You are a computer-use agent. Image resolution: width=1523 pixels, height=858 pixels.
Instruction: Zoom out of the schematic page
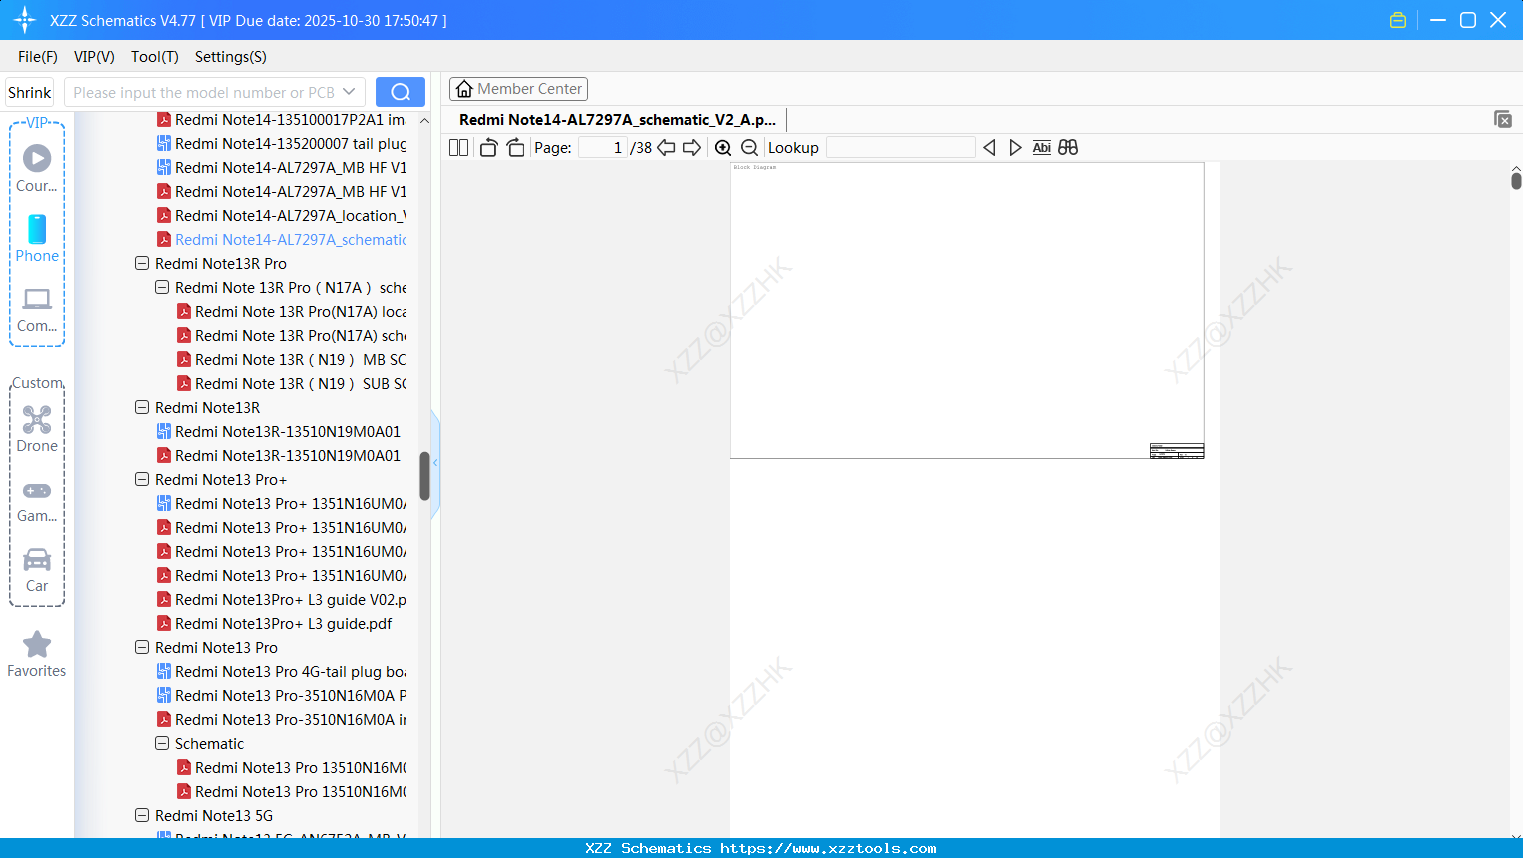(749, 147)
